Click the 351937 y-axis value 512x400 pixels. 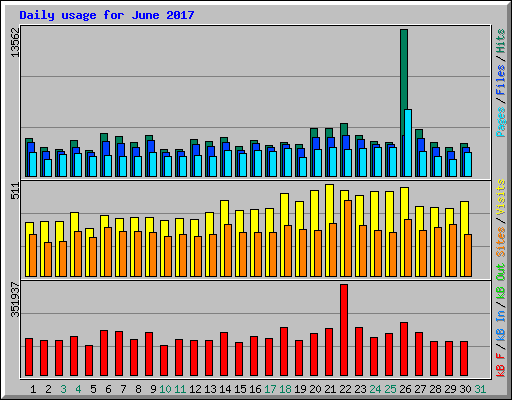coord(15,300)
